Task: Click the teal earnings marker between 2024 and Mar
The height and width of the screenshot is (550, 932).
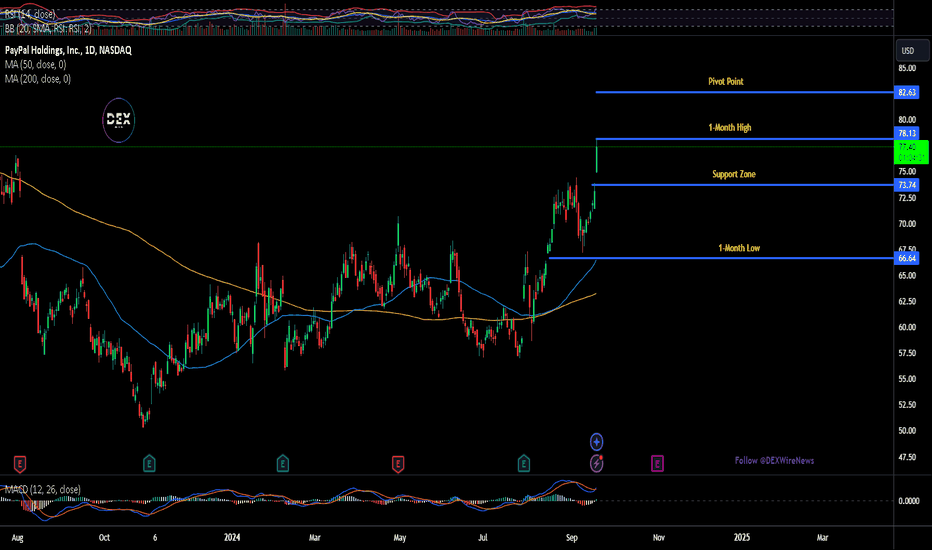Action: [283, 464]
